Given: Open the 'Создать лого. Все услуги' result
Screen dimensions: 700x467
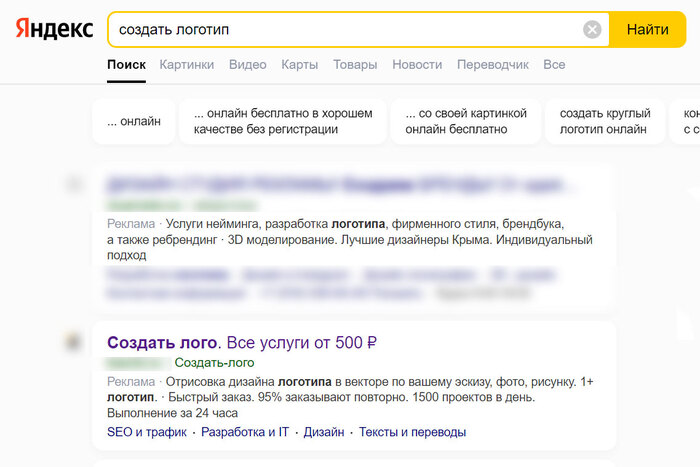Looking at the screenshot, I should [x=242, y=343].
